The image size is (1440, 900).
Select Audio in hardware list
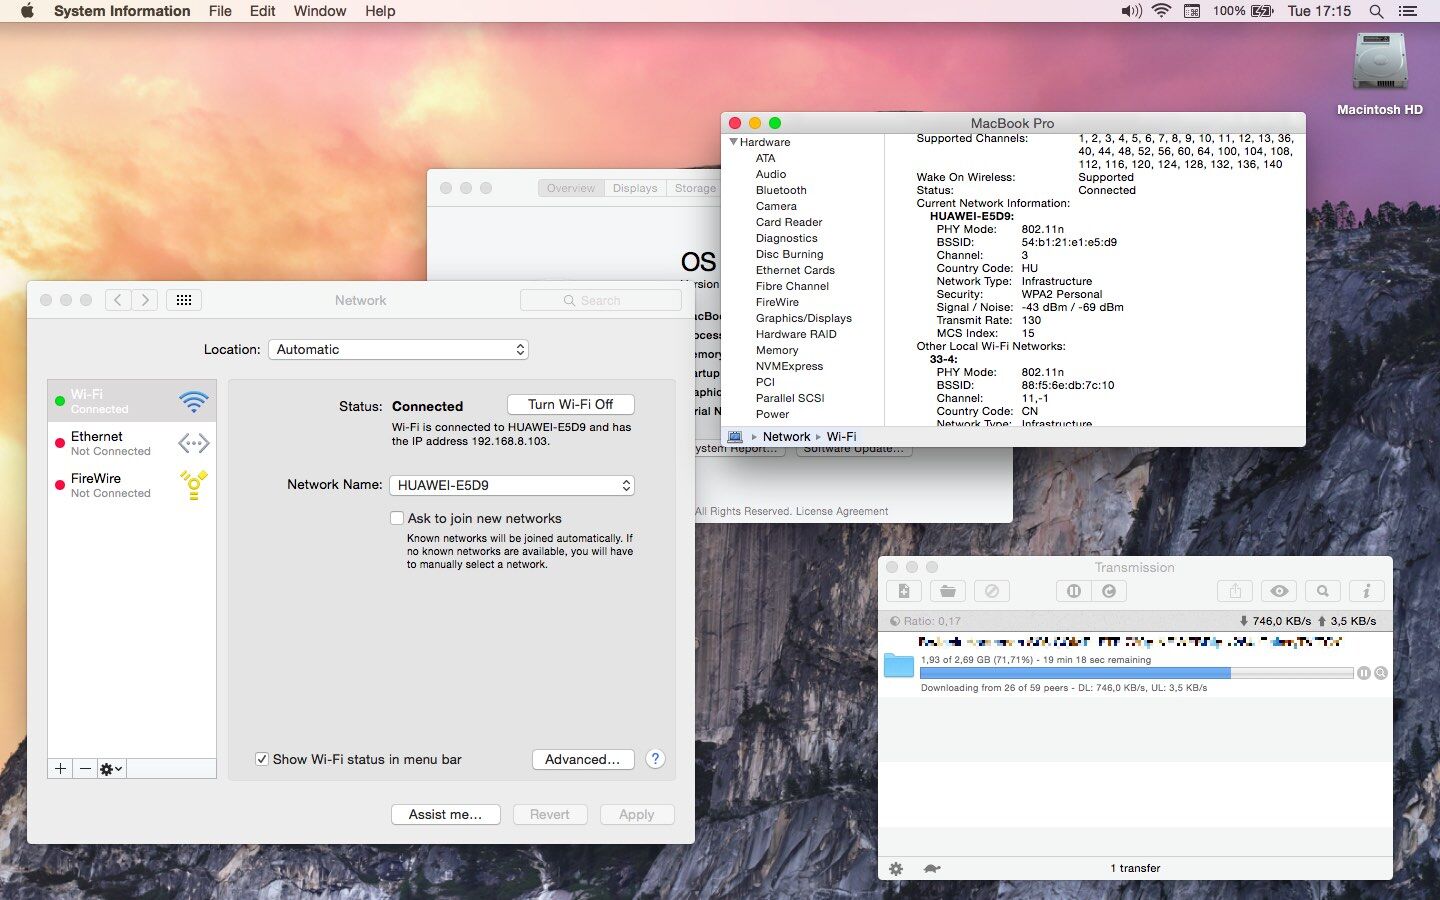pyautogui.click(x=771, y=174)
